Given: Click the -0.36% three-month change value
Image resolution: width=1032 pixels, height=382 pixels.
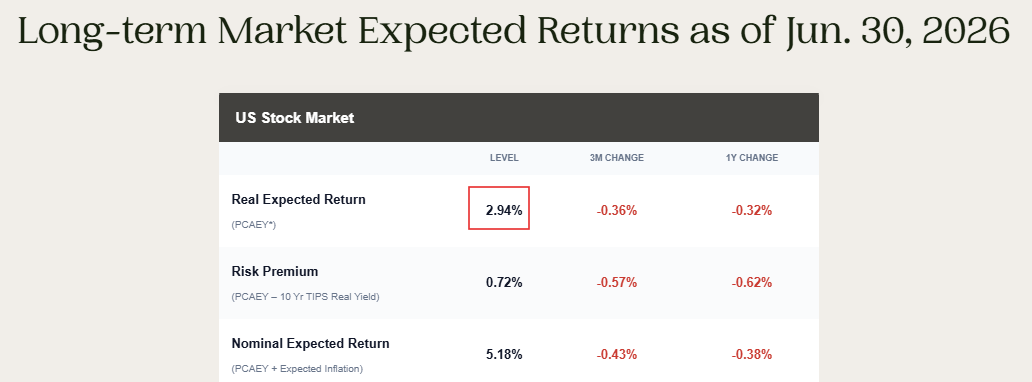Looking at the screenshot, I should [x=617, y=211].
